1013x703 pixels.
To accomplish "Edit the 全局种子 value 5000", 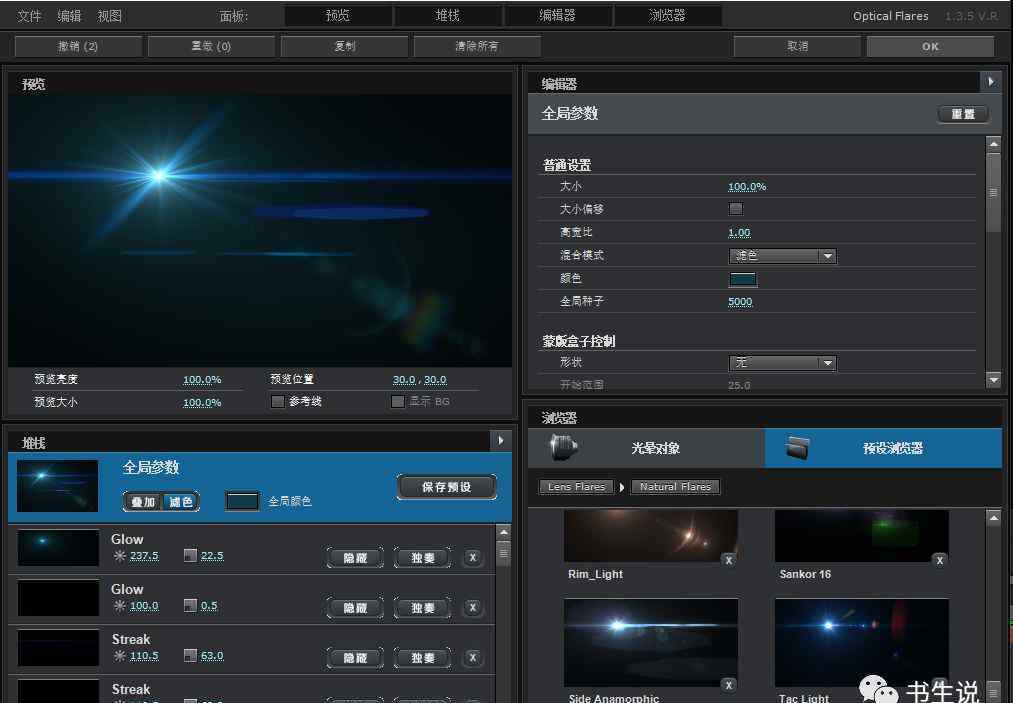I will click(740, 302).
